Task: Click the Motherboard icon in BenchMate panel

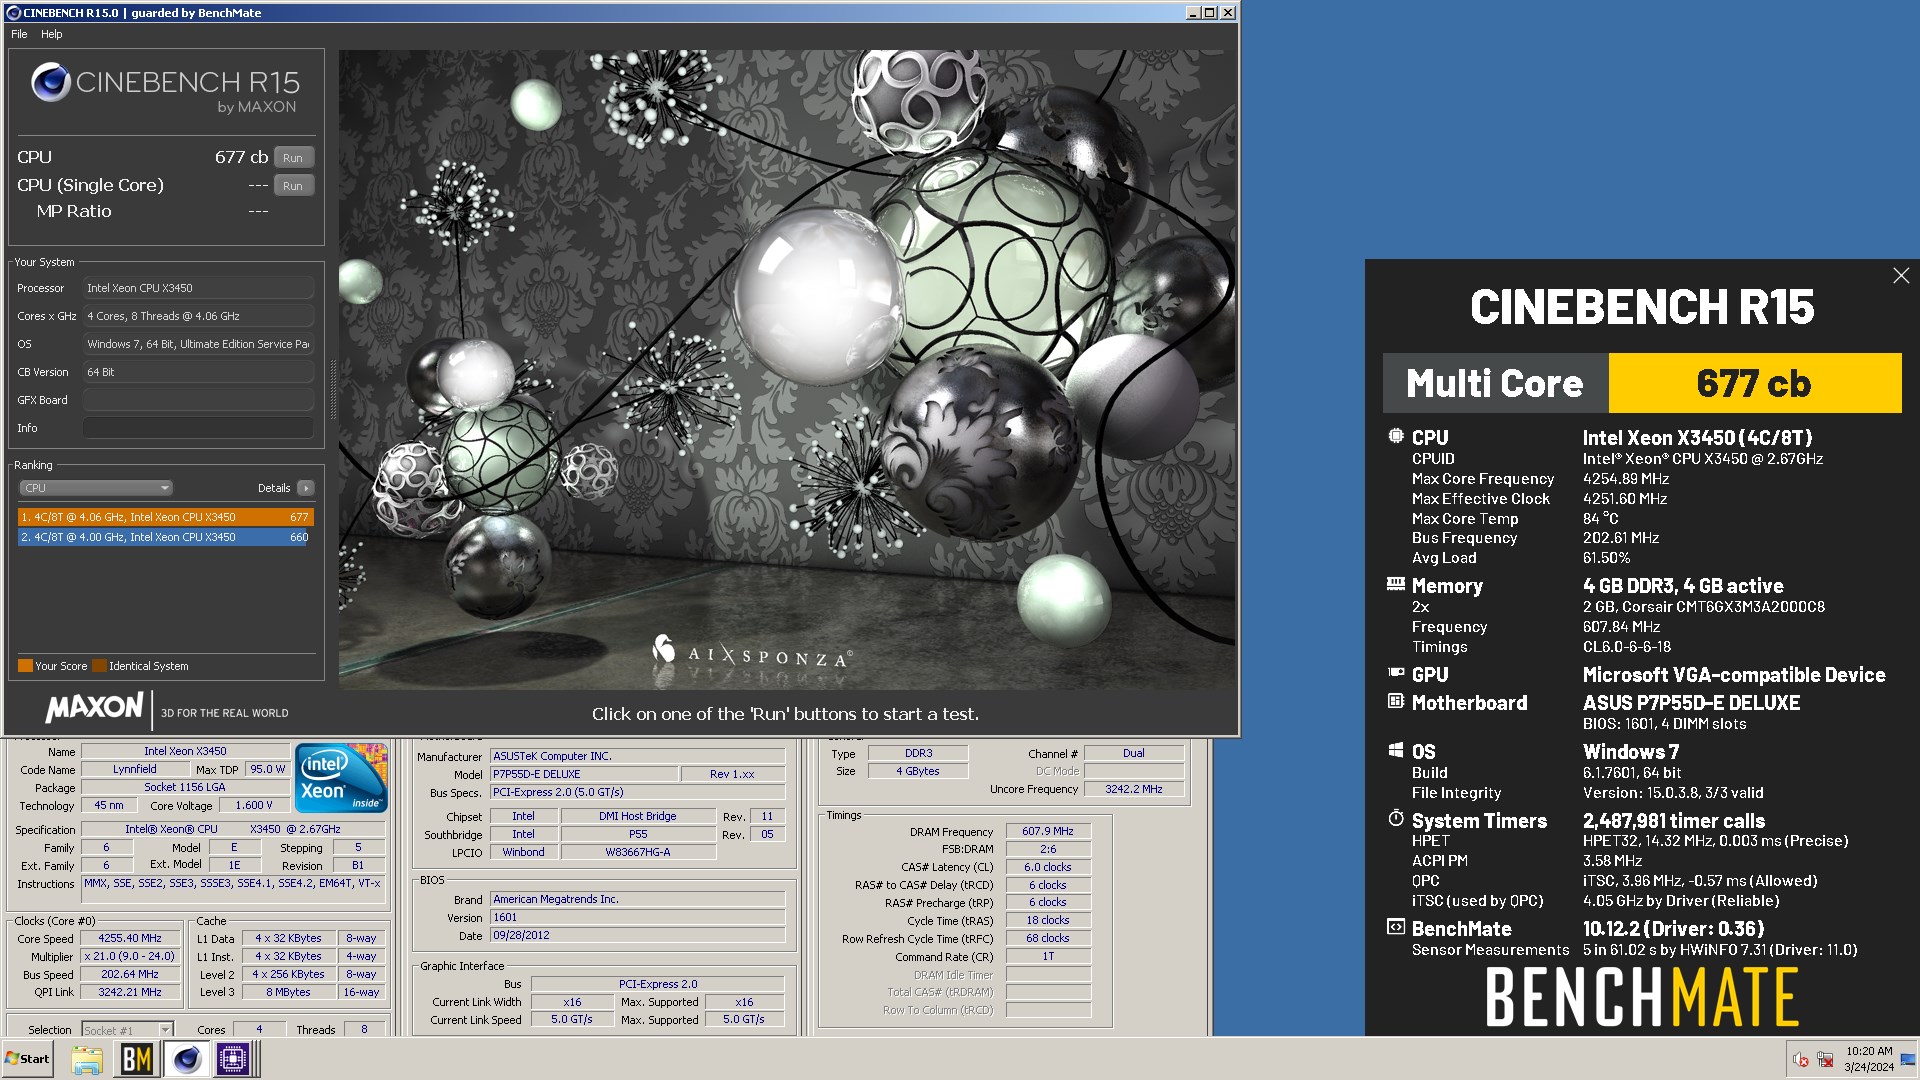Action: coord(1396,702)
